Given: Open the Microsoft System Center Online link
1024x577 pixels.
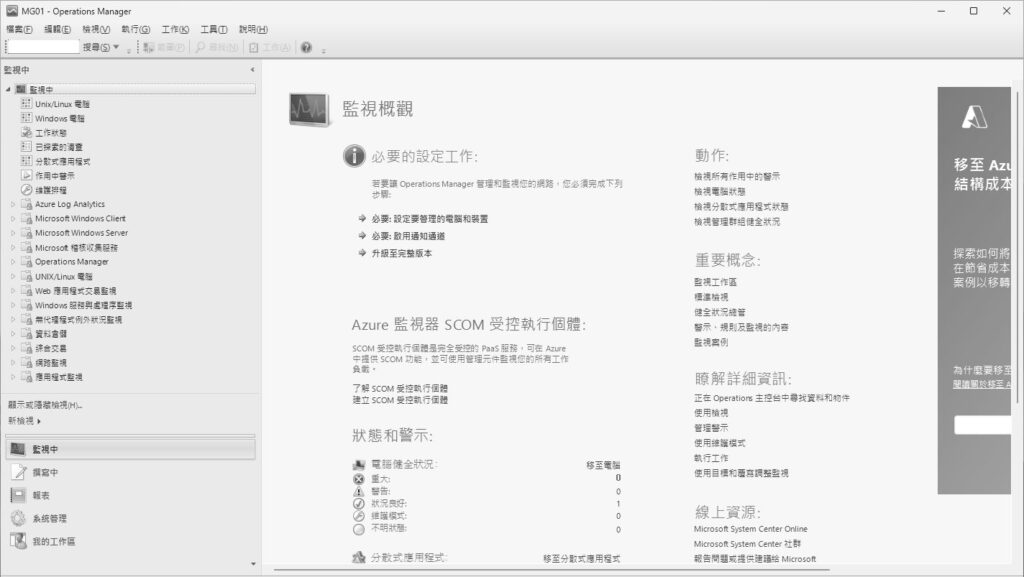Looking at the screenshot, I should [x=750, y=529].
